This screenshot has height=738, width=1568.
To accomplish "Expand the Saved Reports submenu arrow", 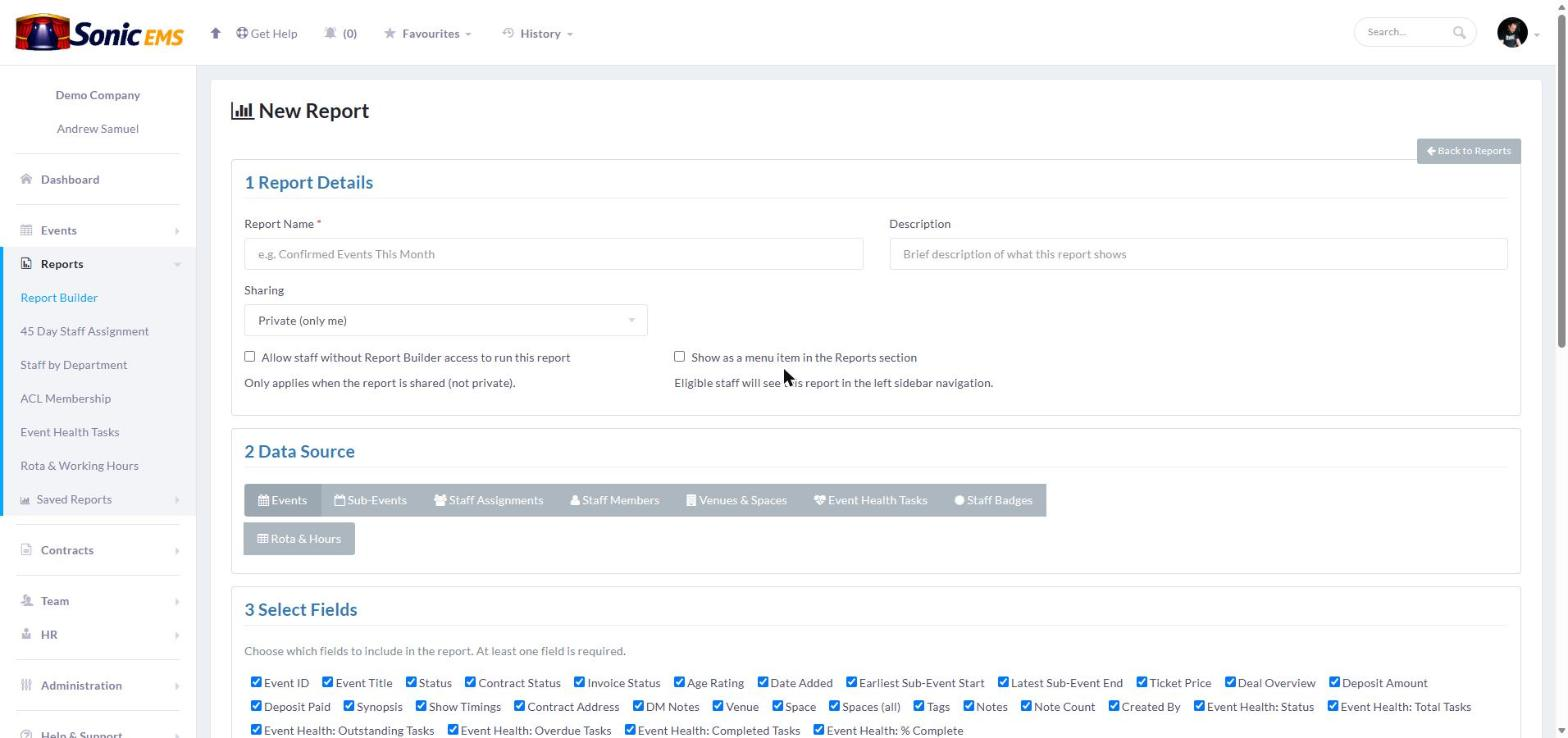I will click(x=177, y=500).
